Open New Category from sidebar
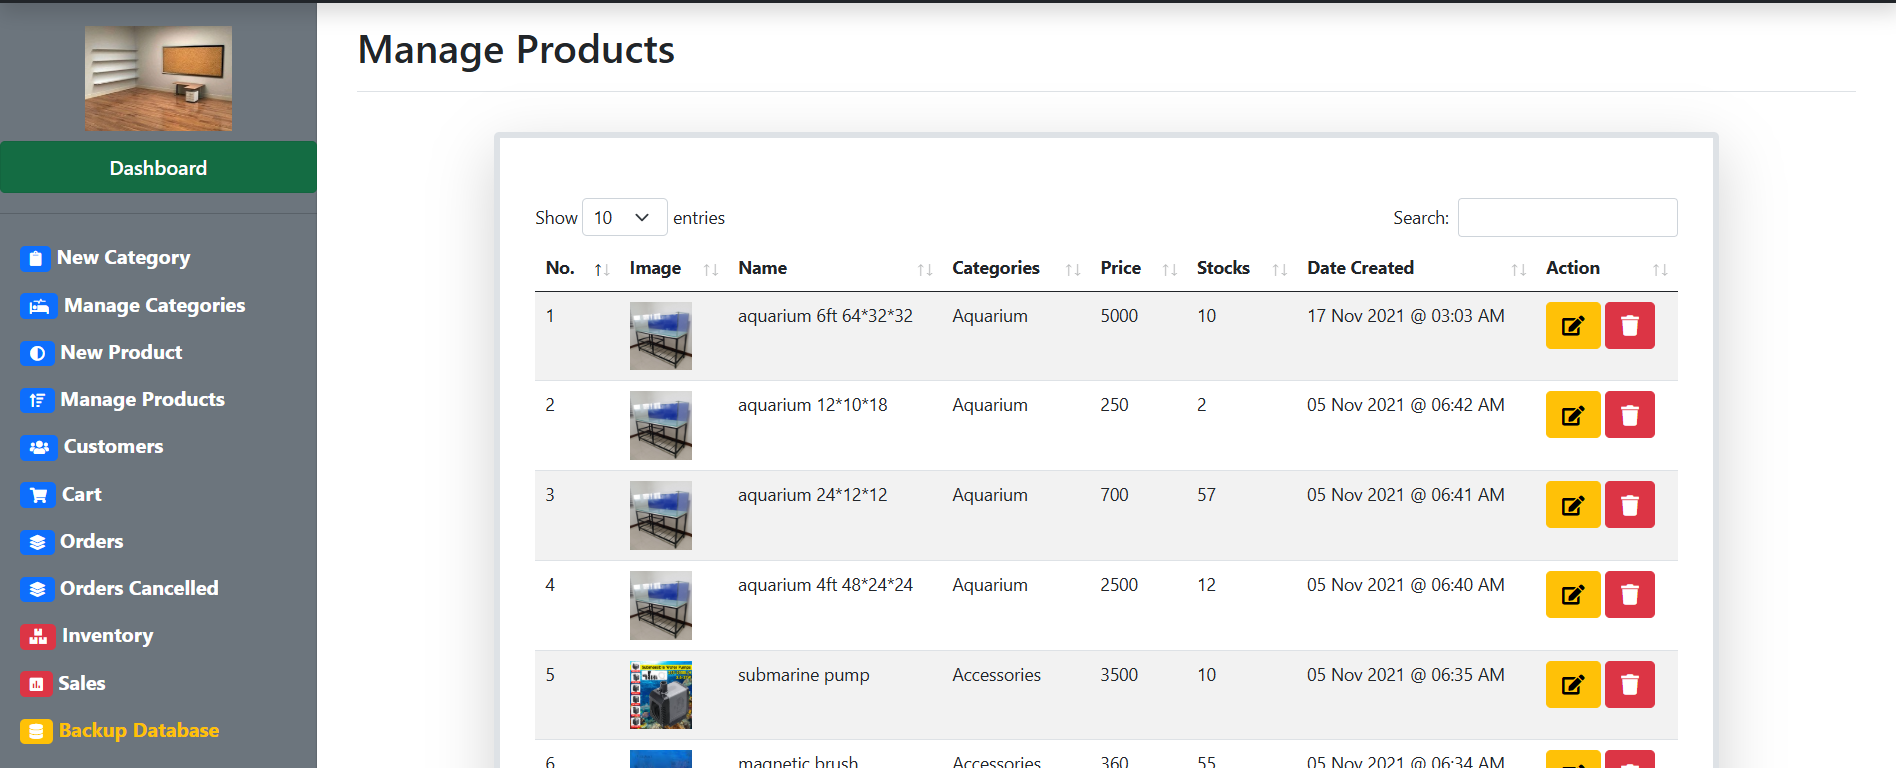The height and width of the screenshot is (768, 1896). 123,258
